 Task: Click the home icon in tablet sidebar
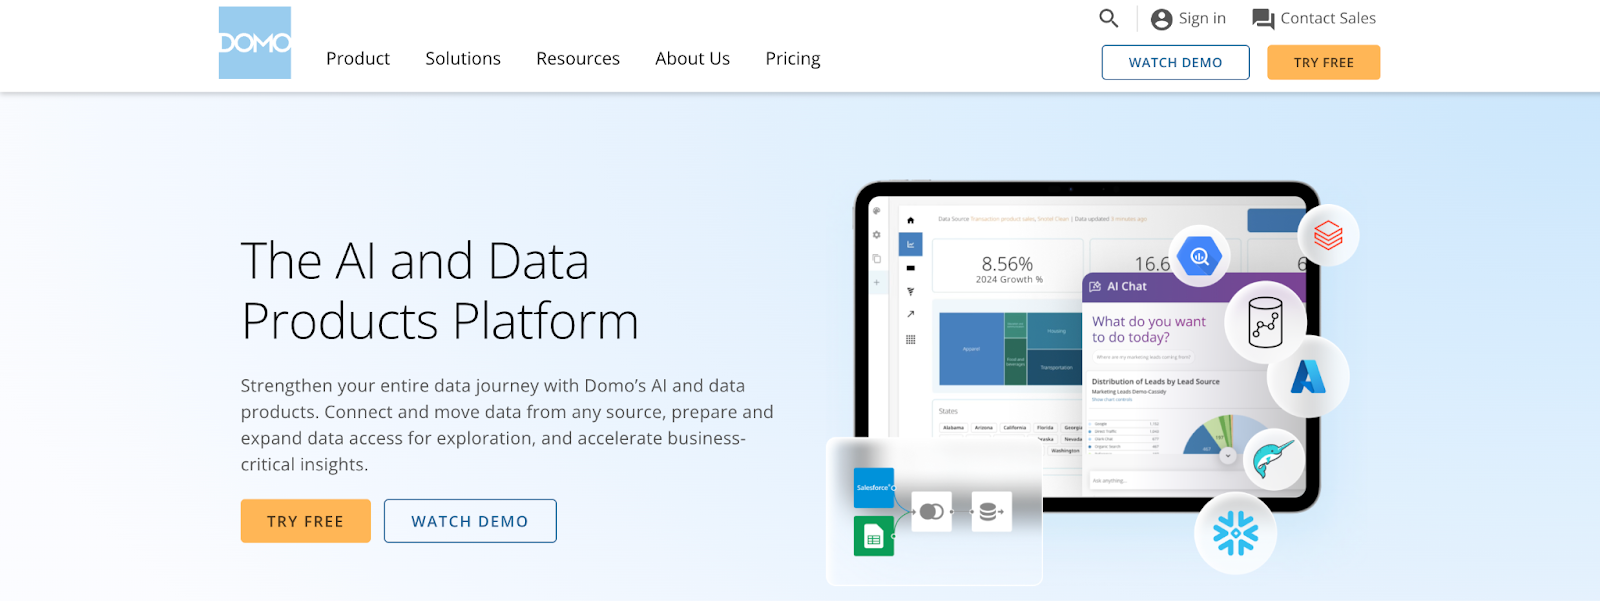pos(910,220)
